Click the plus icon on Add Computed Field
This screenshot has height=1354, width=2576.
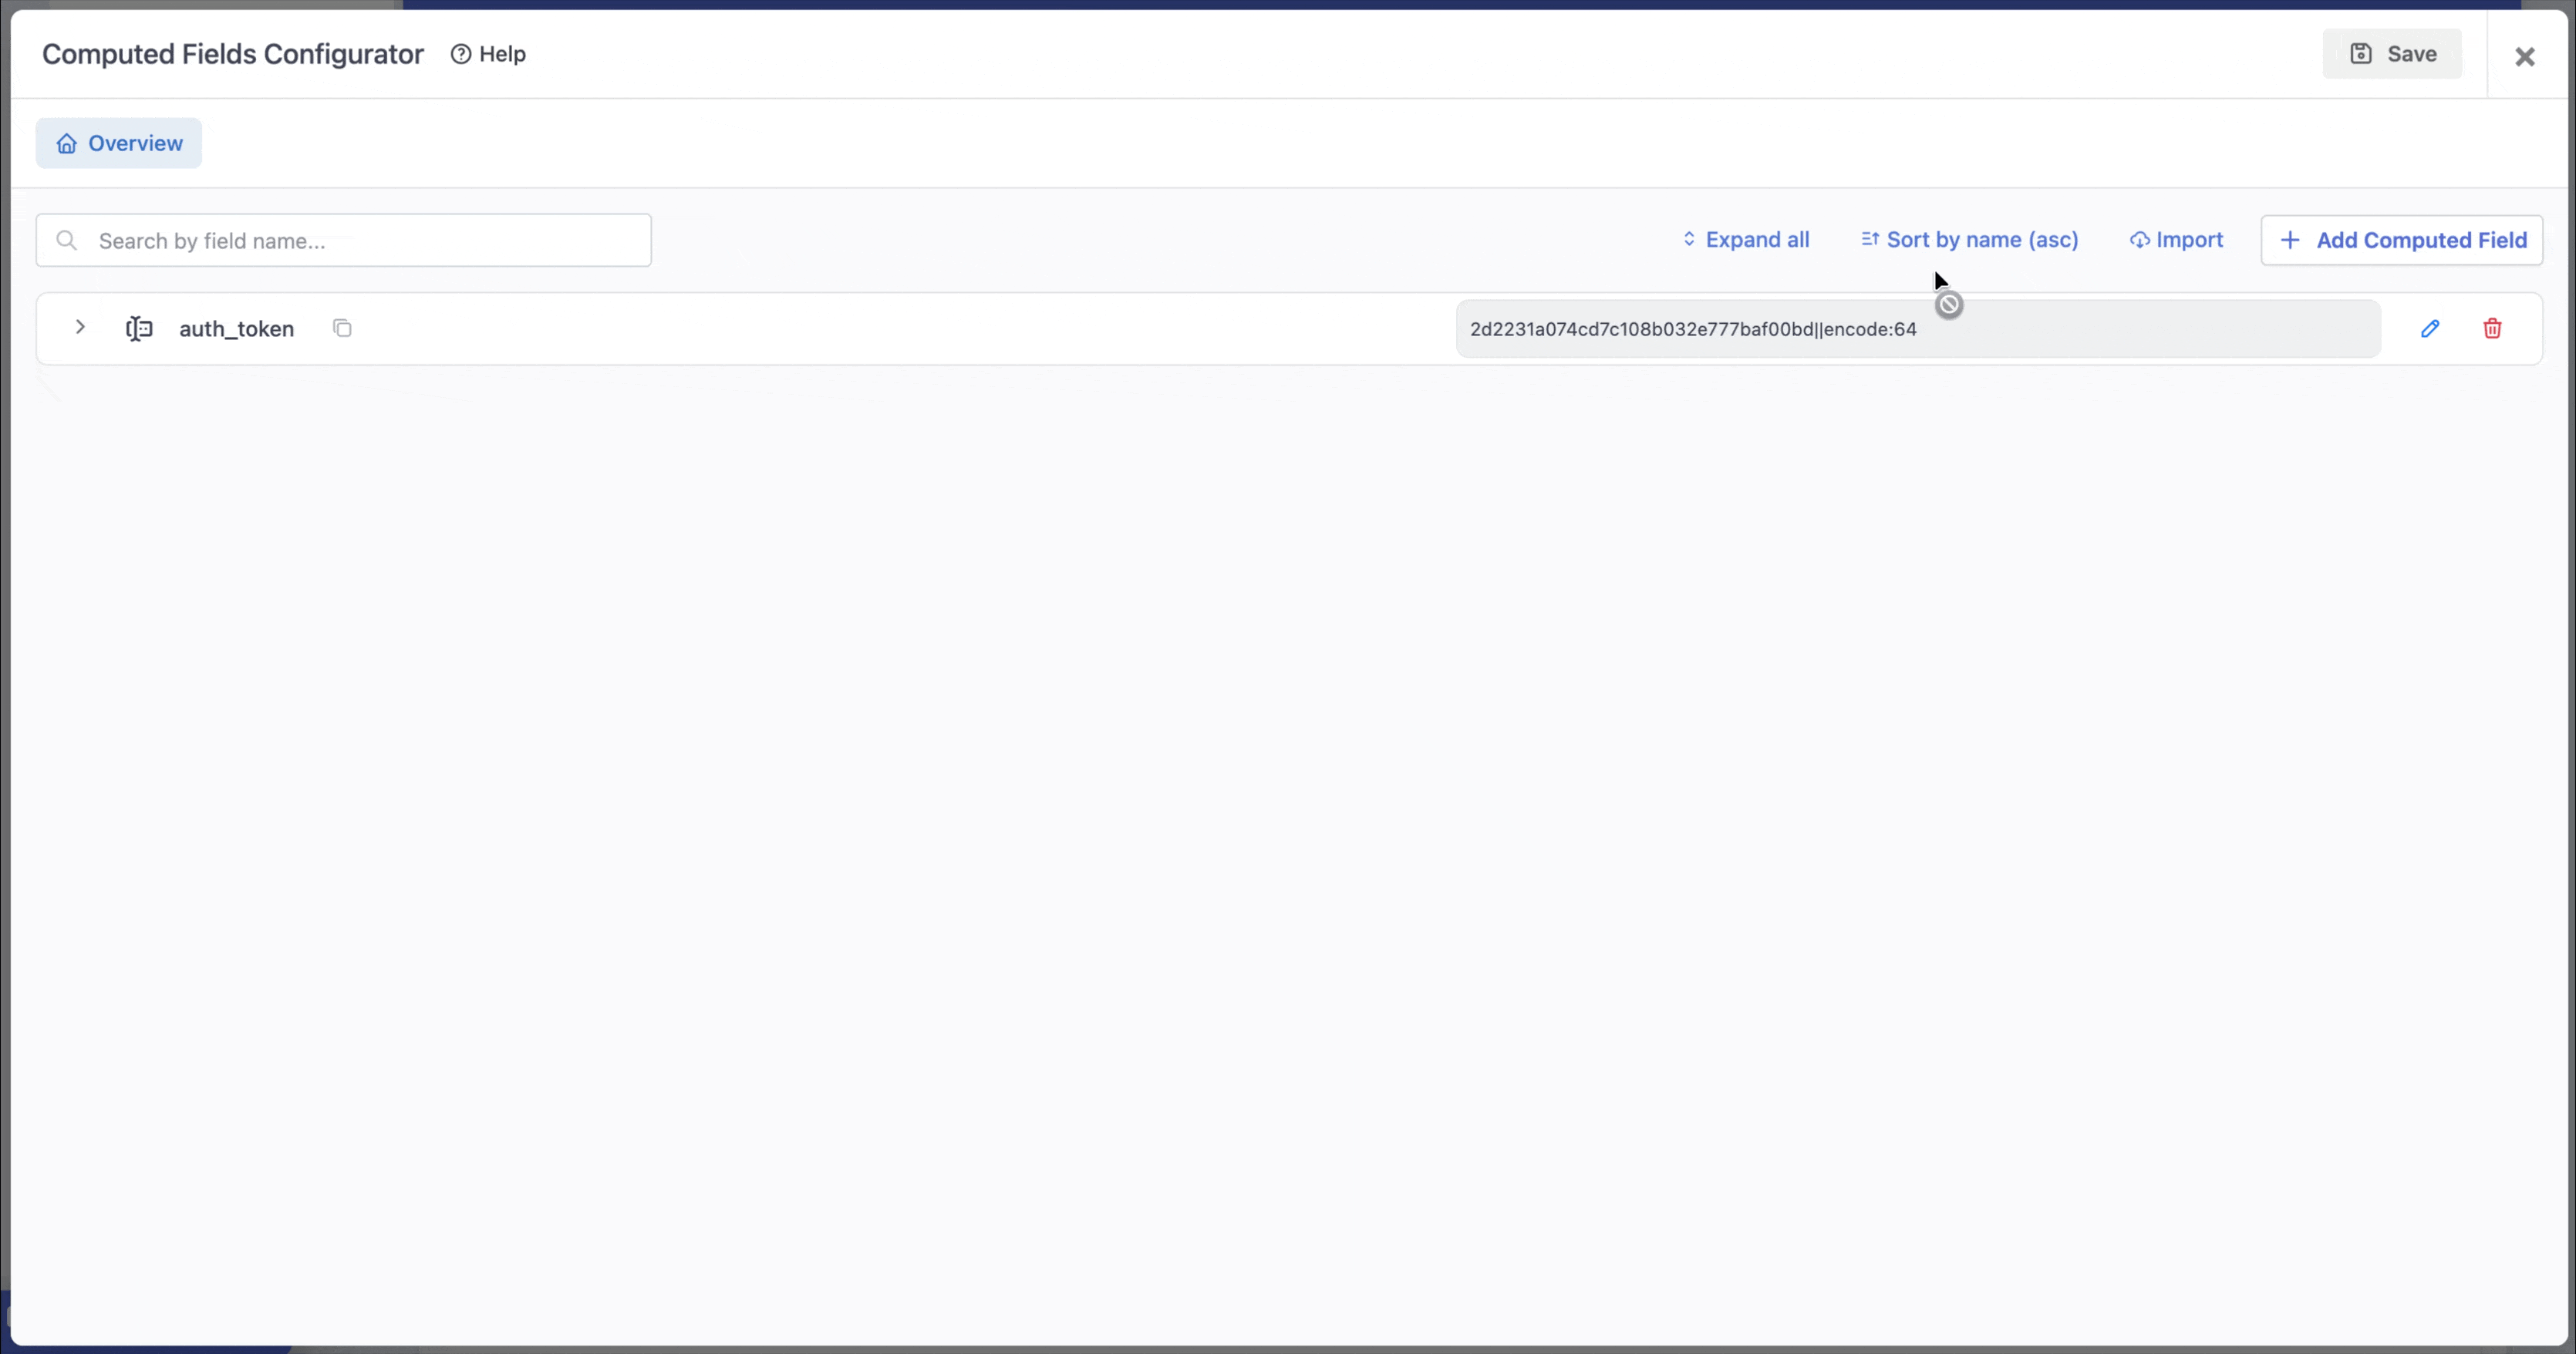2289,240
